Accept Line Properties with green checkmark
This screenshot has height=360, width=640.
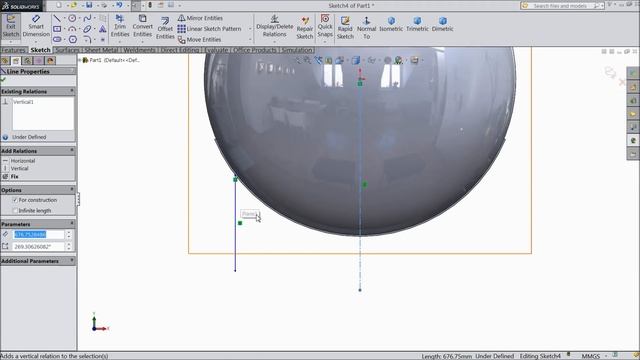[x=4, y=80]
